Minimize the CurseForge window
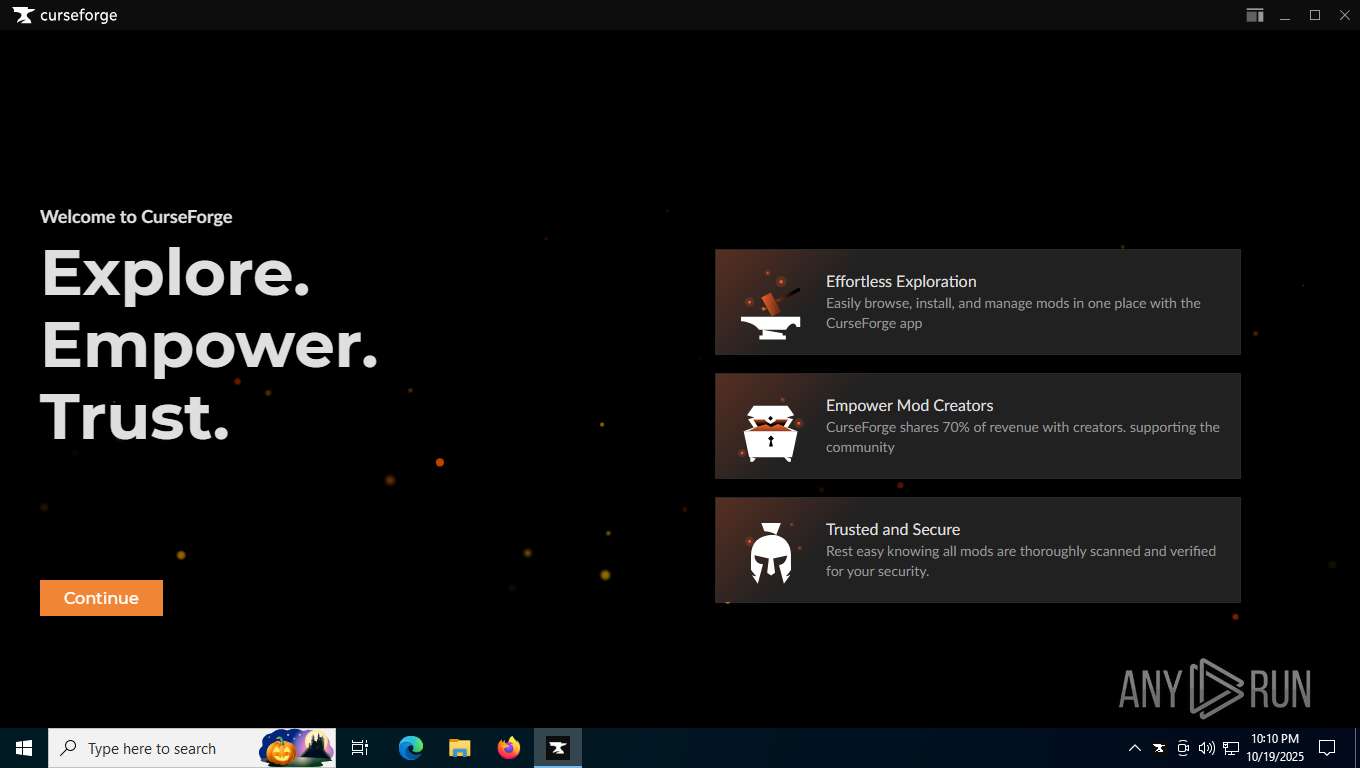The image size is (1360, 768). [1285, 15]
